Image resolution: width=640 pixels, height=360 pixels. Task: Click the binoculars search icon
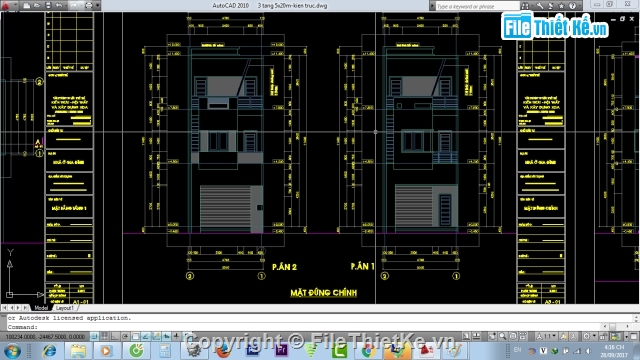click(525, 6)
